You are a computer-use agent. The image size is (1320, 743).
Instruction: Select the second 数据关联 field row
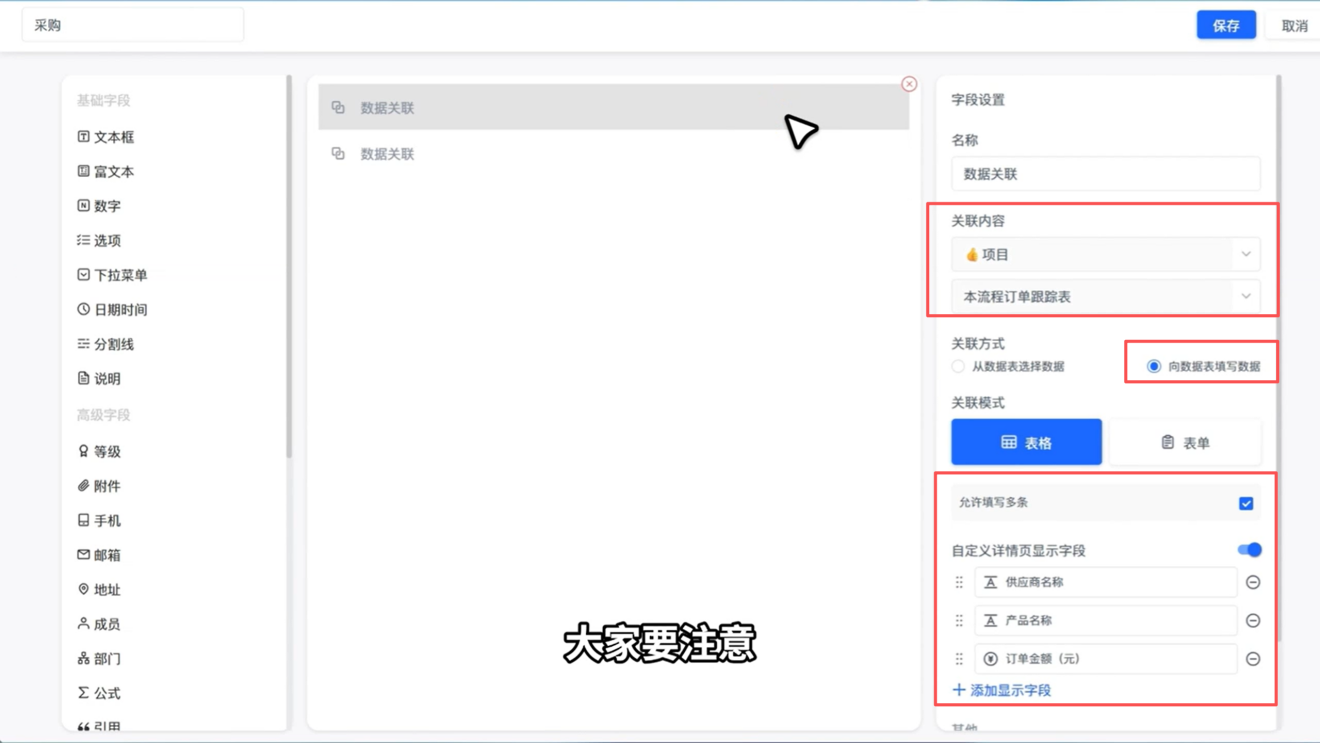pyautogui.click(x=614, y=153)
